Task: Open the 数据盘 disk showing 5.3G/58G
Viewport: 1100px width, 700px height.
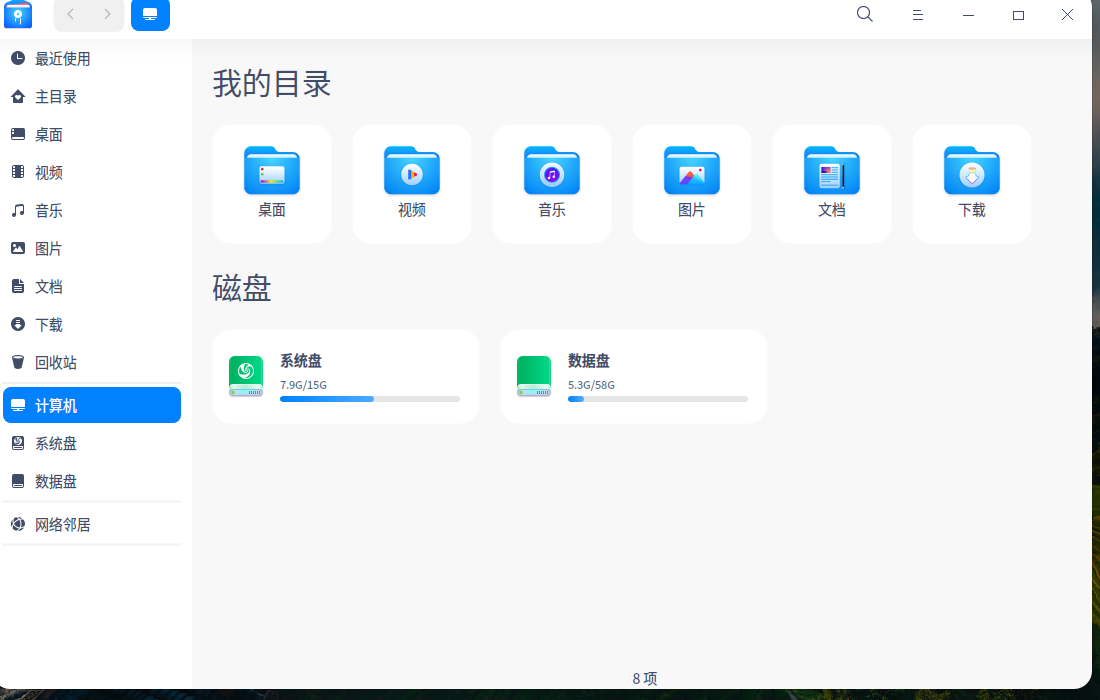Action: (633, 375)
